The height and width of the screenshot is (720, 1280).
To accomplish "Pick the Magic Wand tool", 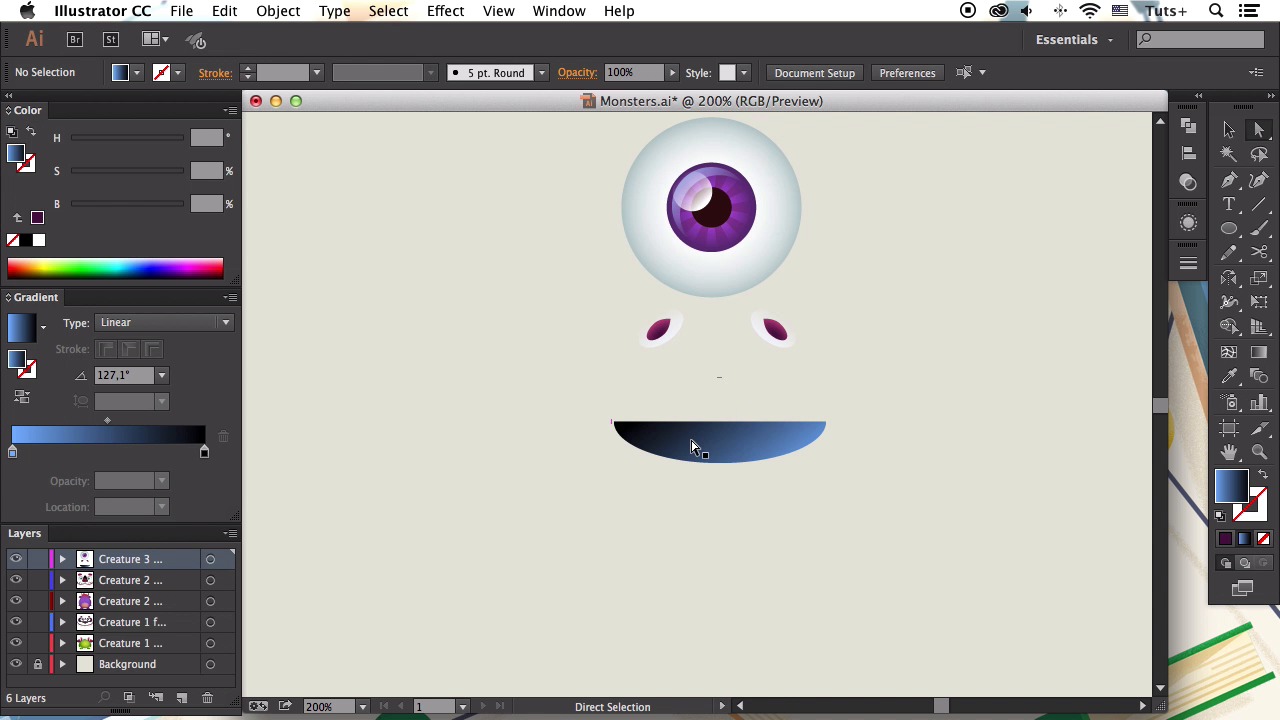I will pos(1229,155).
